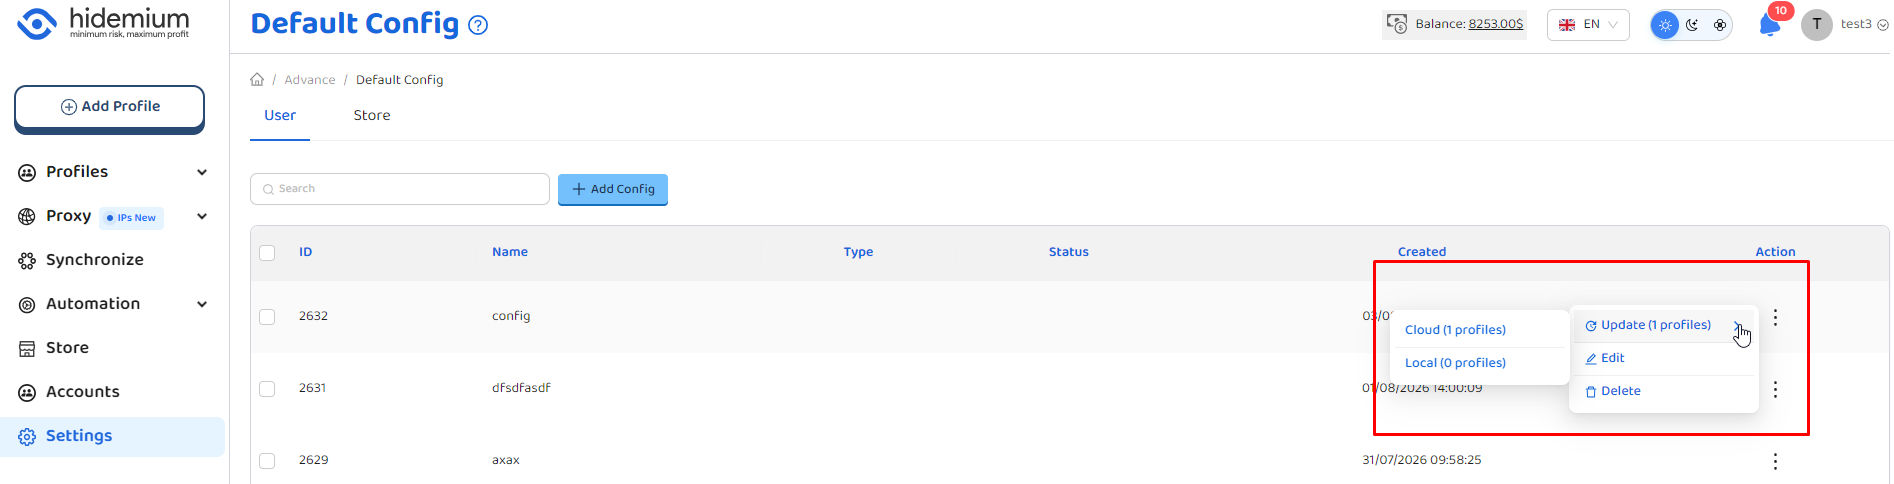1894x484 pixels.
Task: Open the help icon beside Default Config
Action: [478, 26]
